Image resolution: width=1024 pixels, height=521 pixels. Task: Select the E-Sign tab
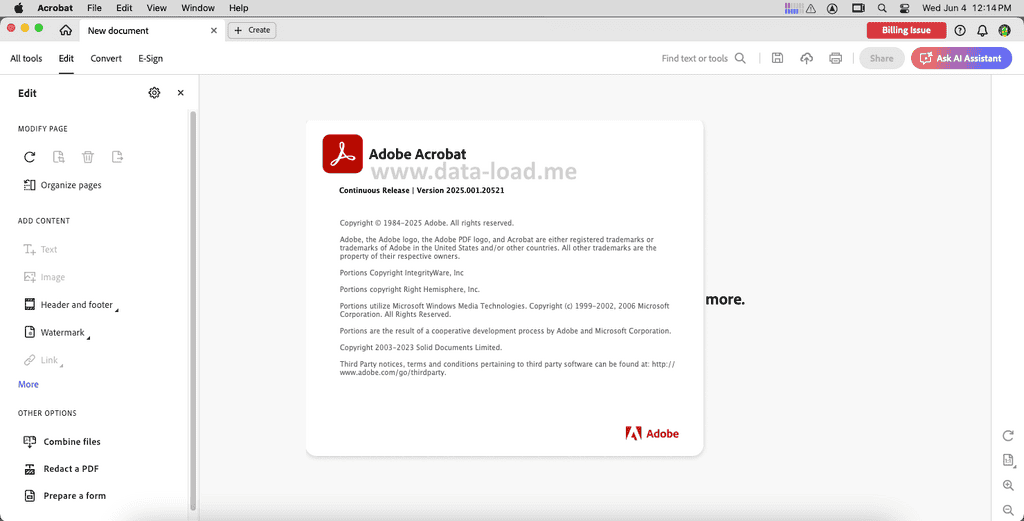click(150, 58)
